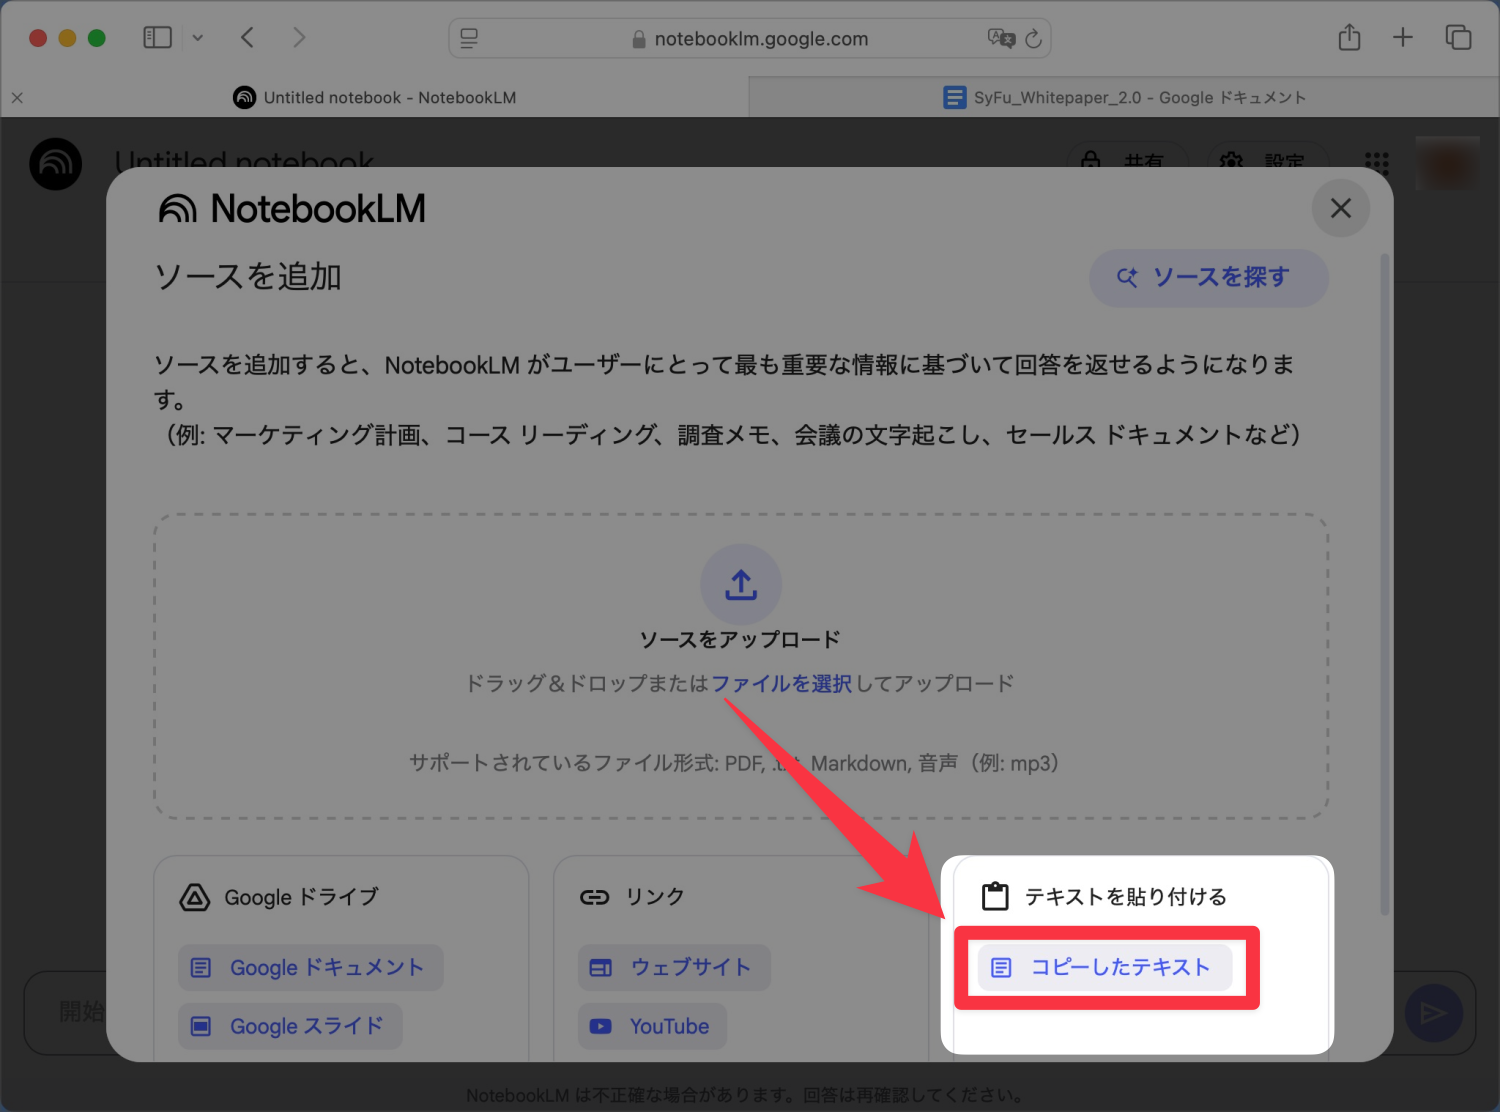Select the Untitled notebook tab
This screenshot has width=1500, height=1112.
pos(375,97)
